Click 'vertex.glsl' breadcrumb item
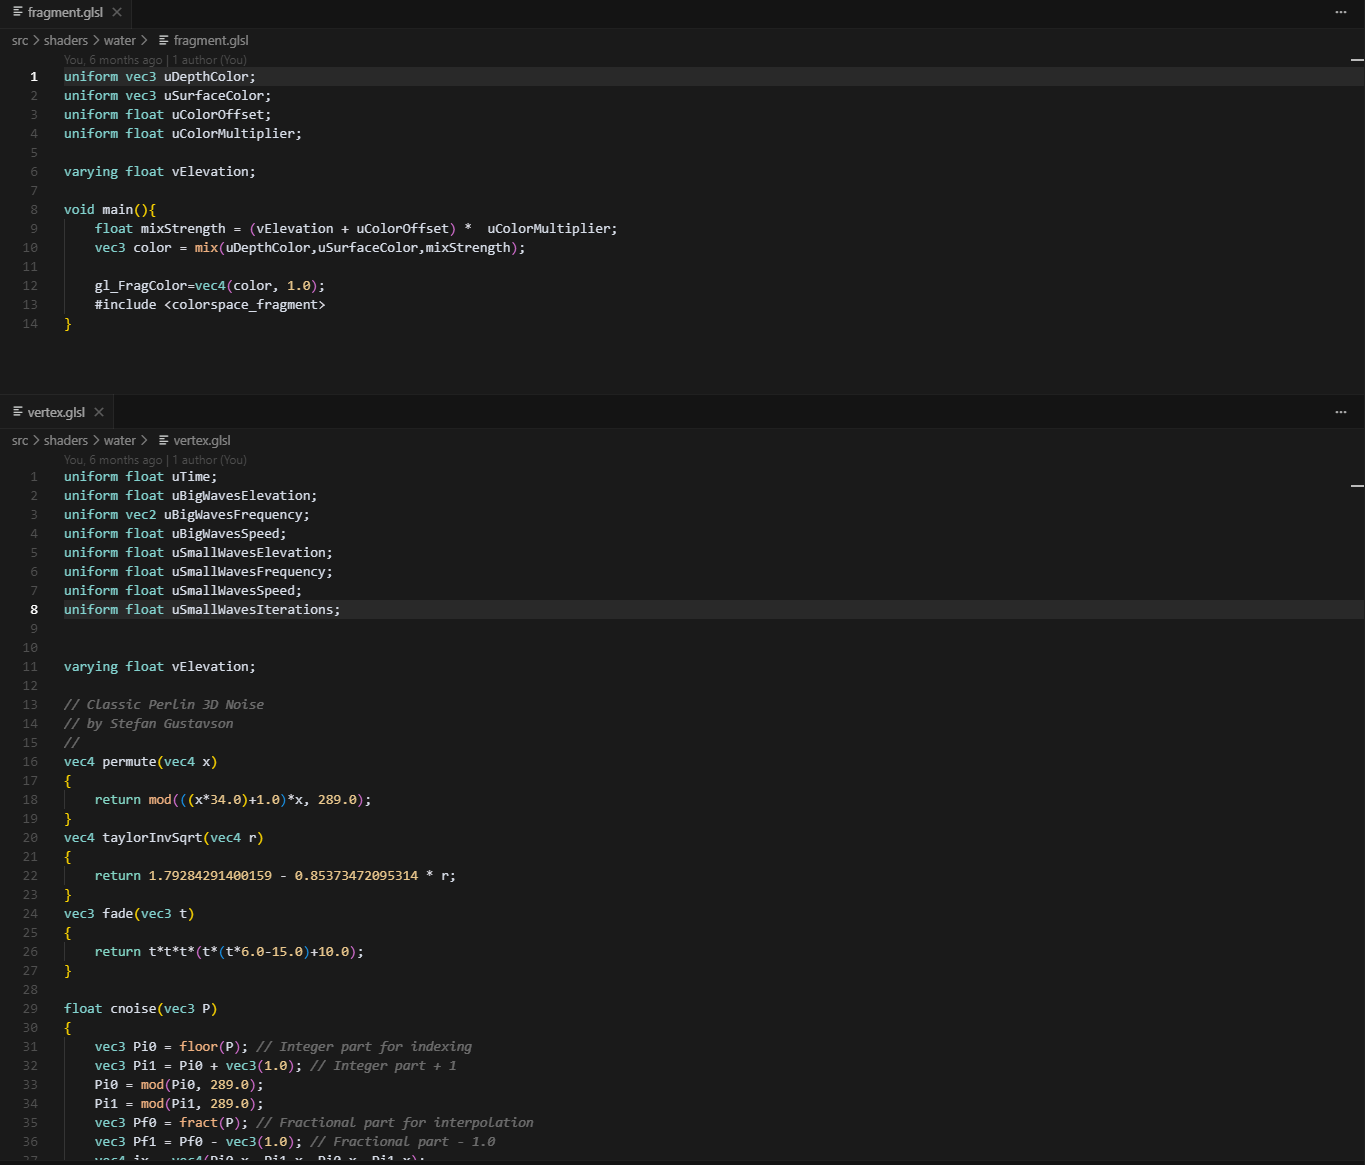The image size is (1365, 1165). click(202, 441)
